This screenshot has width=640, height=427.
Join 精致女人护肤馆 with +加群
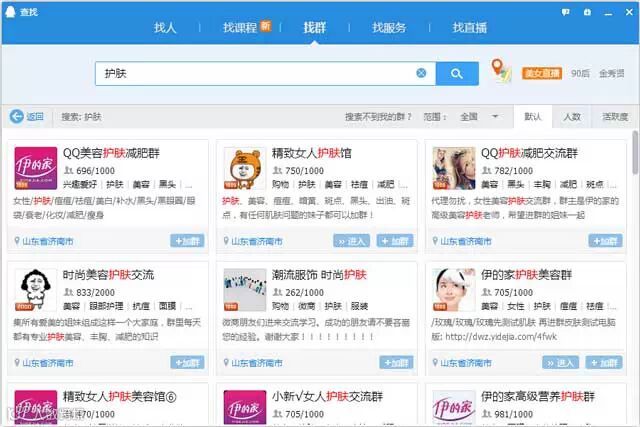[x=395, y=241]
